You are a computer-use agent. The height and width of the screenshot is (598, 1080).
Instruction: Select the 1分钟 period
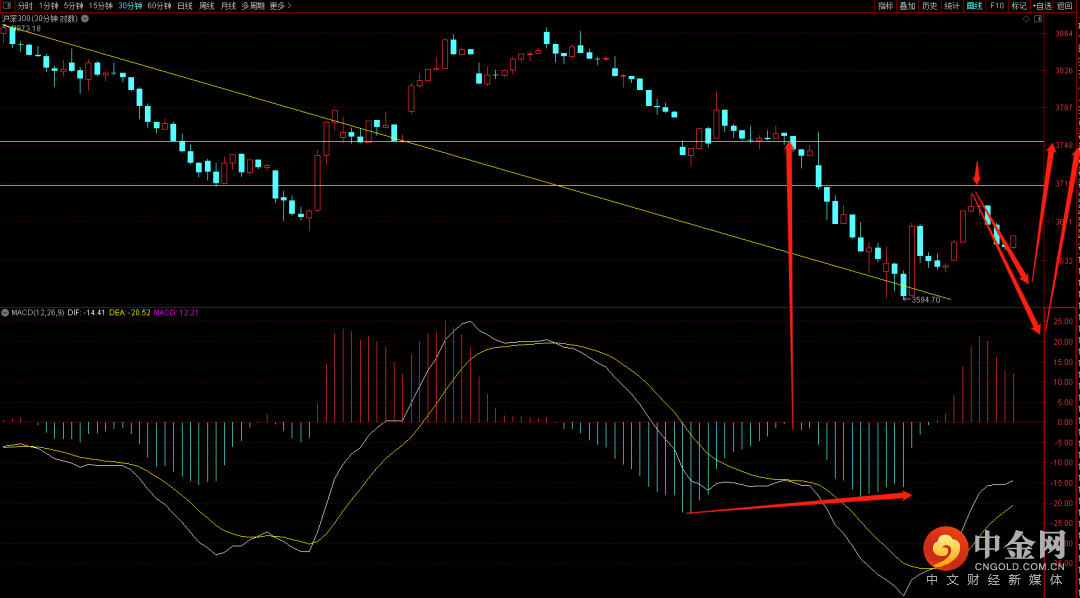49,6
